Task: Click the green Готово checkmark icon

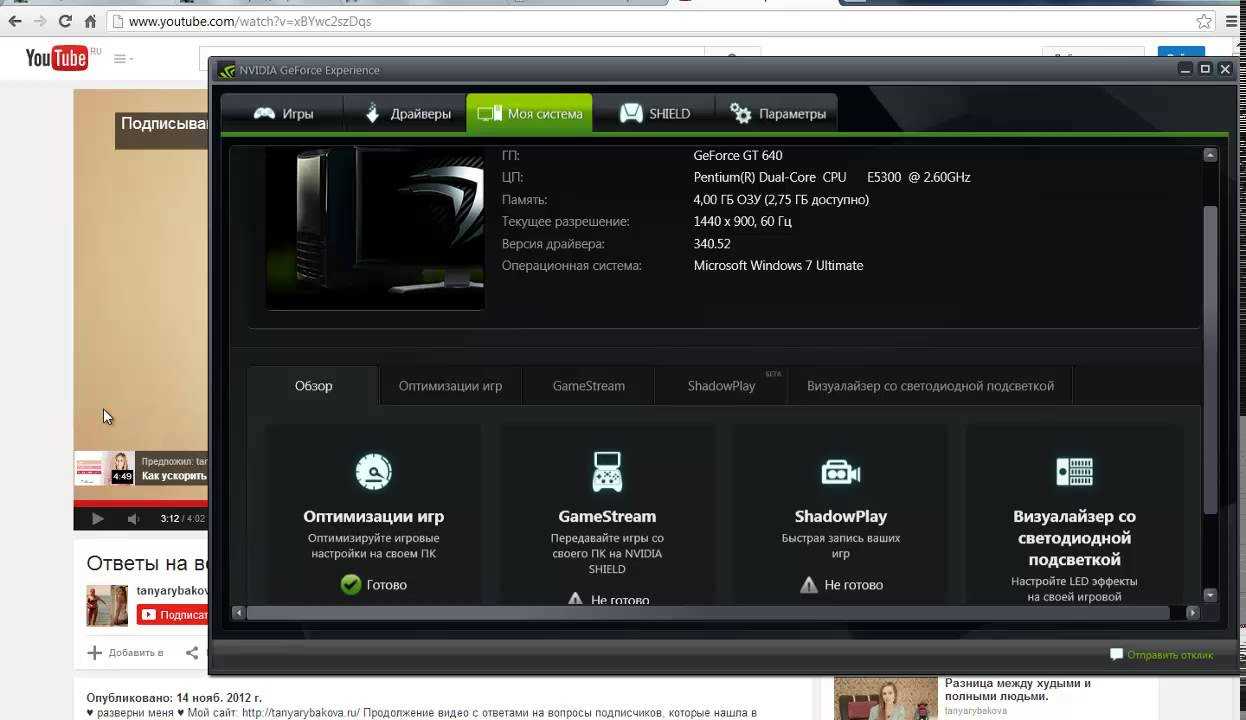Action: pyautogui.click(x=350, y=584)
